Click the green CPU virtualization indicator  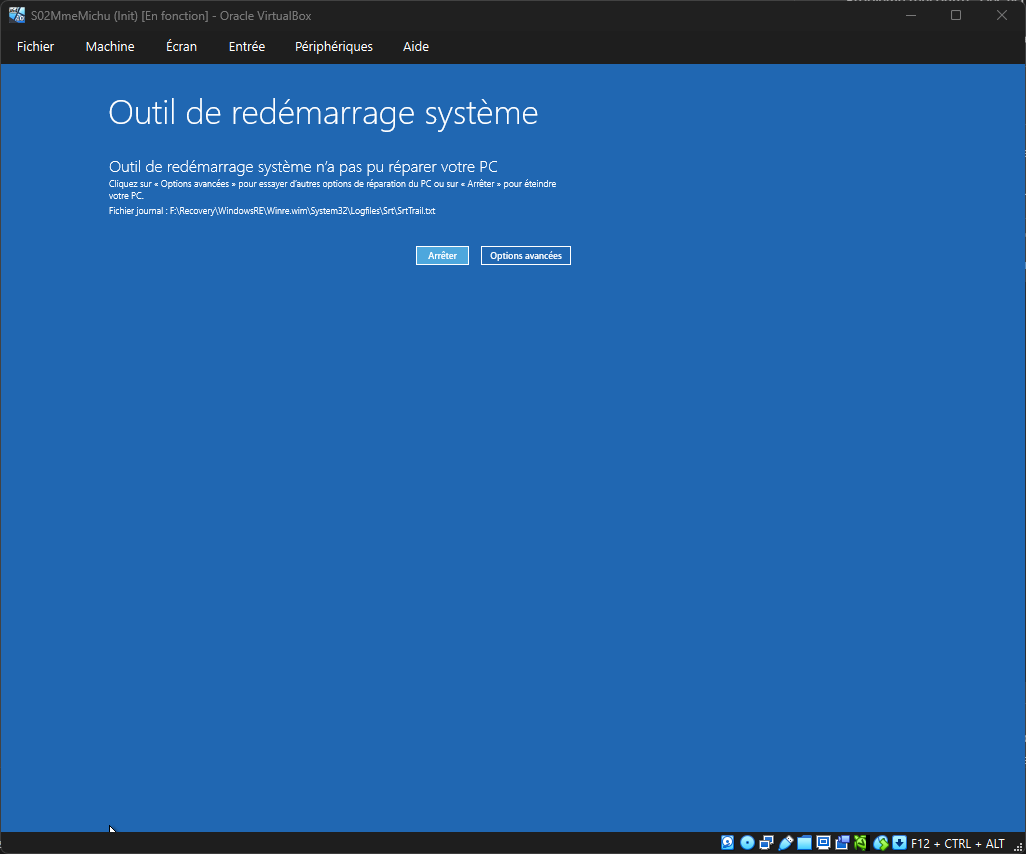[x=860, y=843]
